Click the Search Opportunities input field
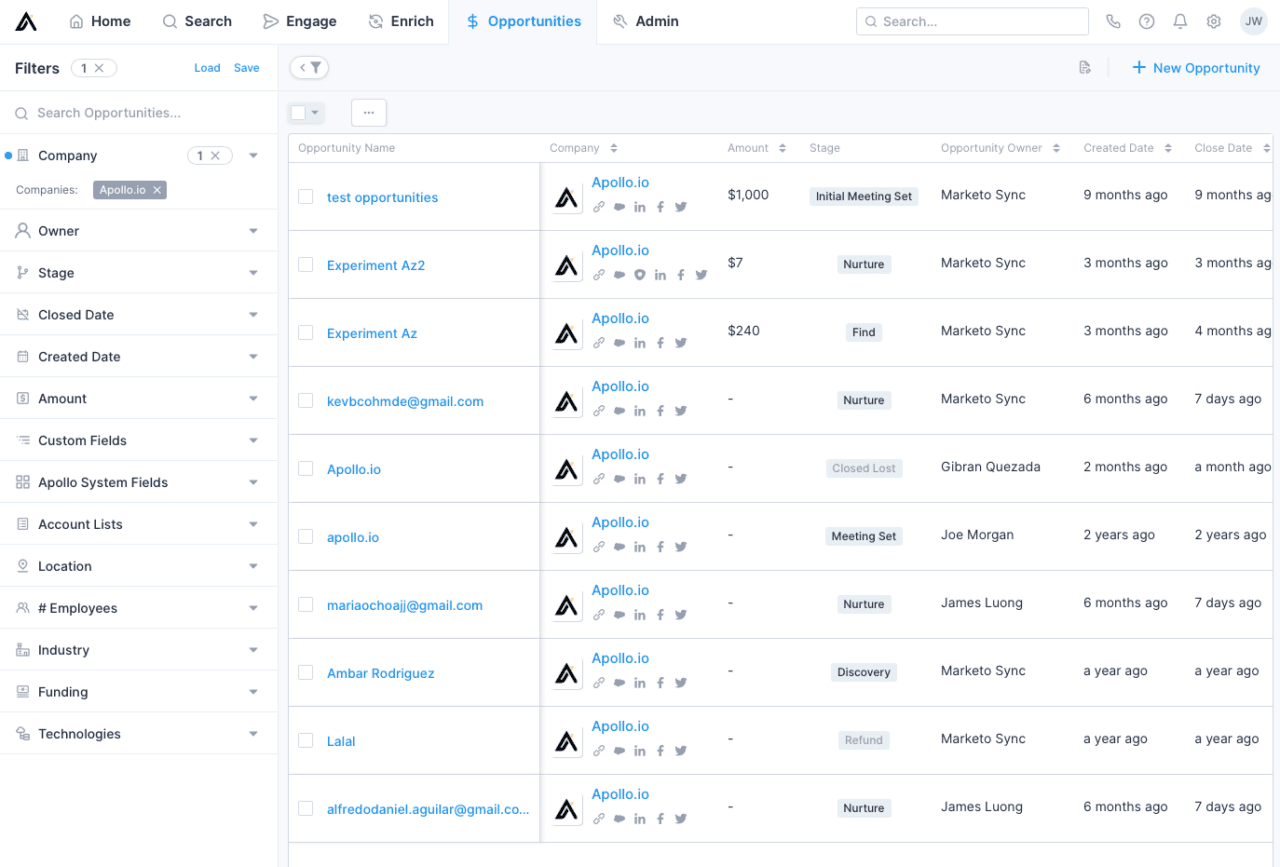 (x=140, y=113)
